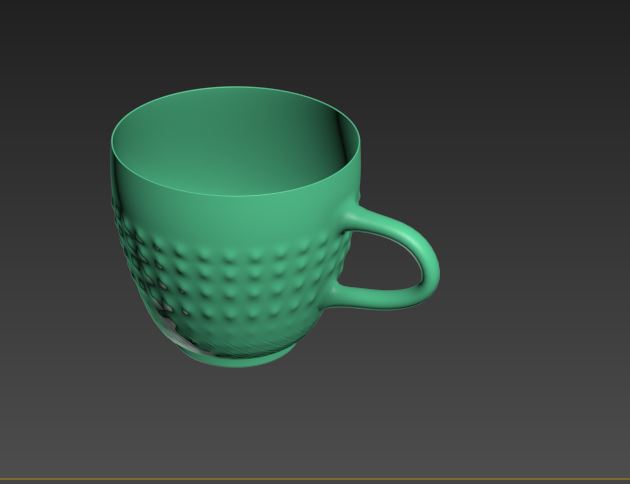The image size is (630, 484).
Task: Click the top rim of the cup
Action: click(235, 89)
